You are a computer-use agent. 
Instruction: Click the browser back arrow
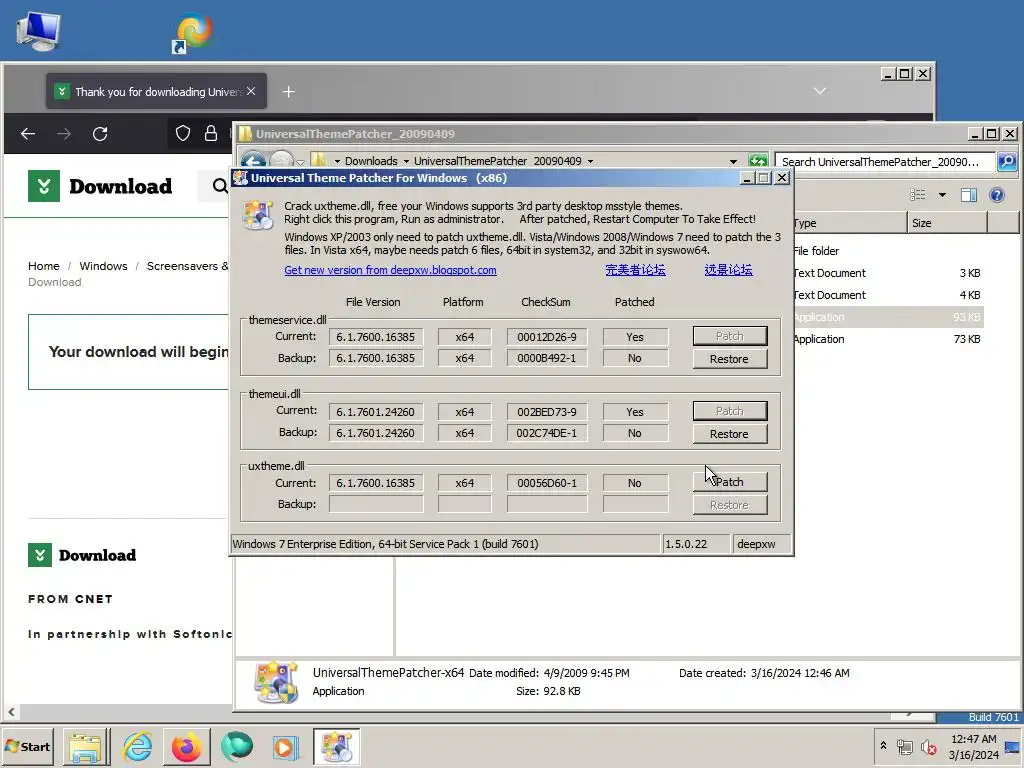click(27, 134)
